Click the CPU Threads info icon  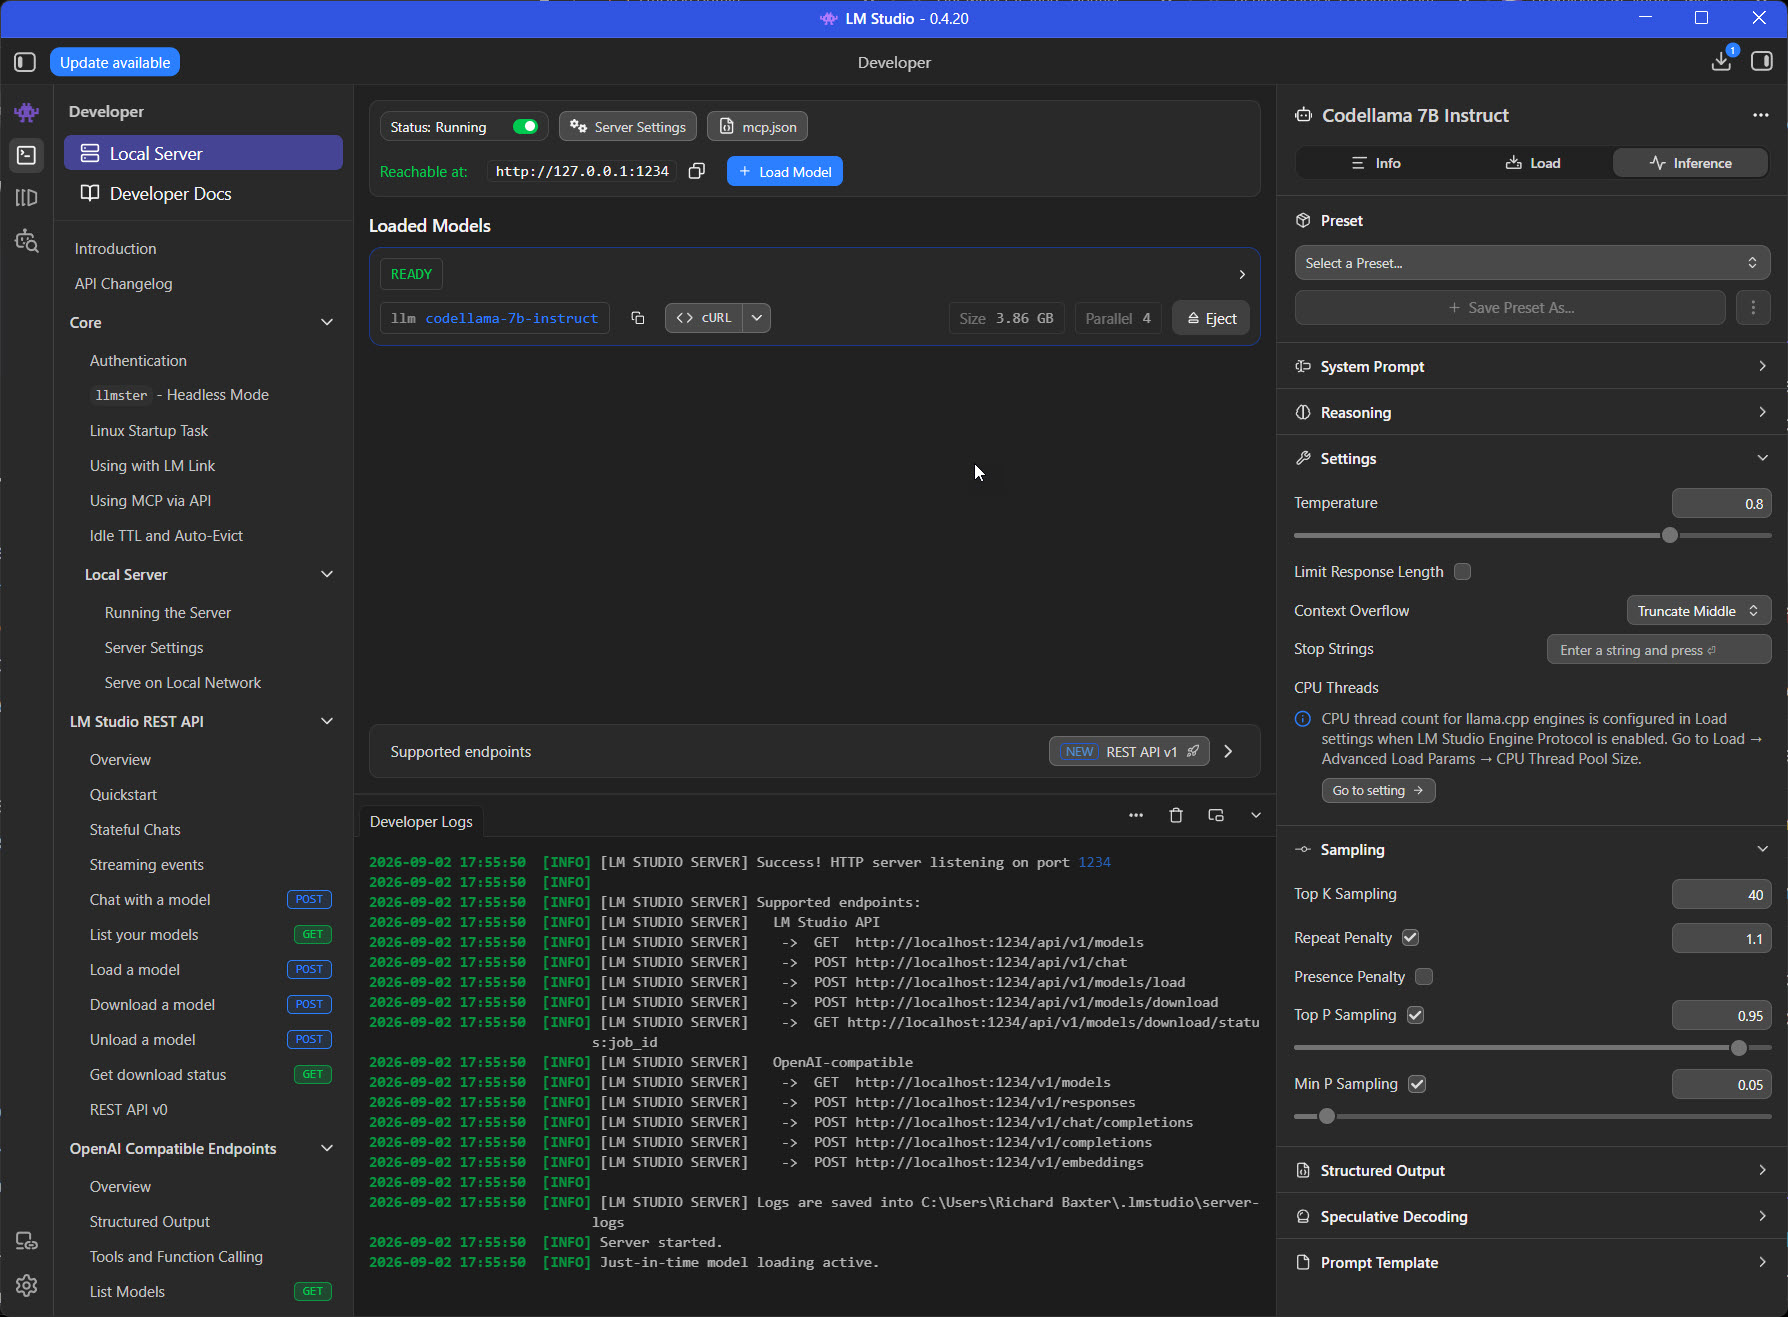[1303, 719]
